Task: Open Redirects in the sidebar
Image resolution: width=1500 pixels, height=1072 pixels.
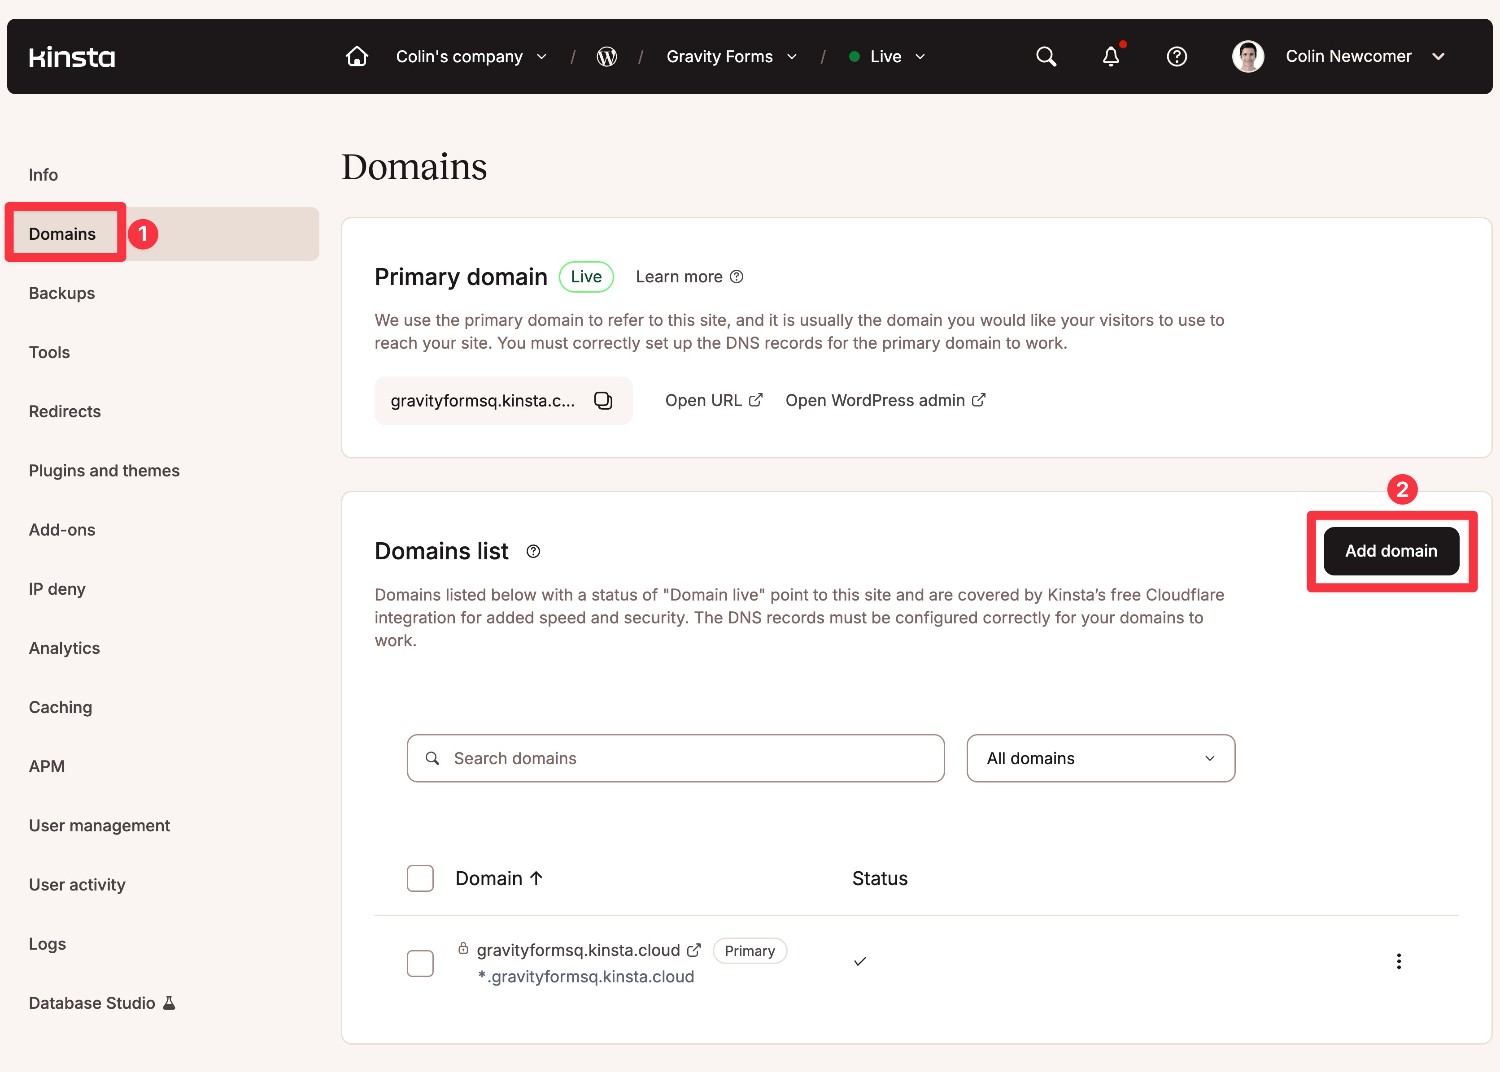Action: coord(65,411)
